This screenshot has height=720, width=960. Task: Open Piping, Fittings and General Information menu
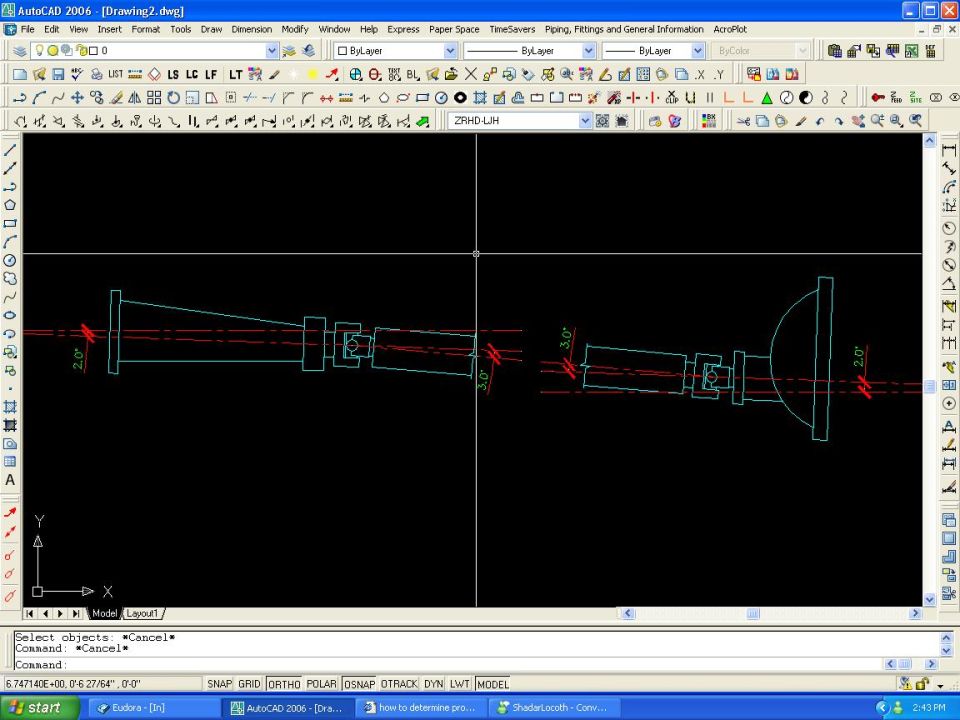pos(624,29)
